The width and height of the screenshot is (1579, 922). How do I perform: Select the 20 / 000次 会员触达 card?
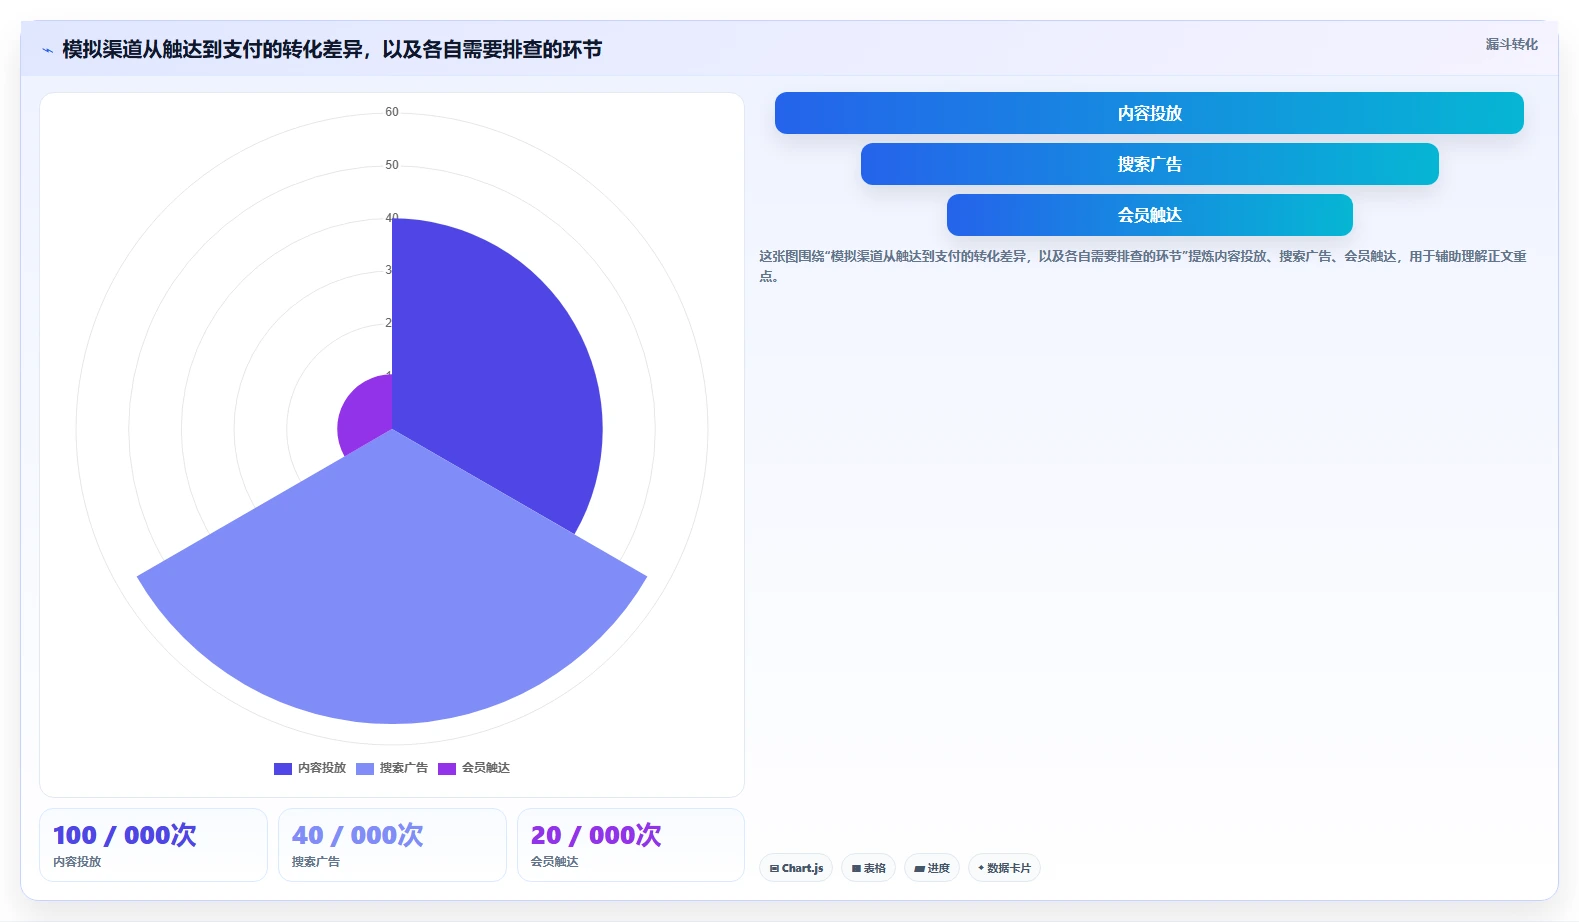tap(631, 845)
